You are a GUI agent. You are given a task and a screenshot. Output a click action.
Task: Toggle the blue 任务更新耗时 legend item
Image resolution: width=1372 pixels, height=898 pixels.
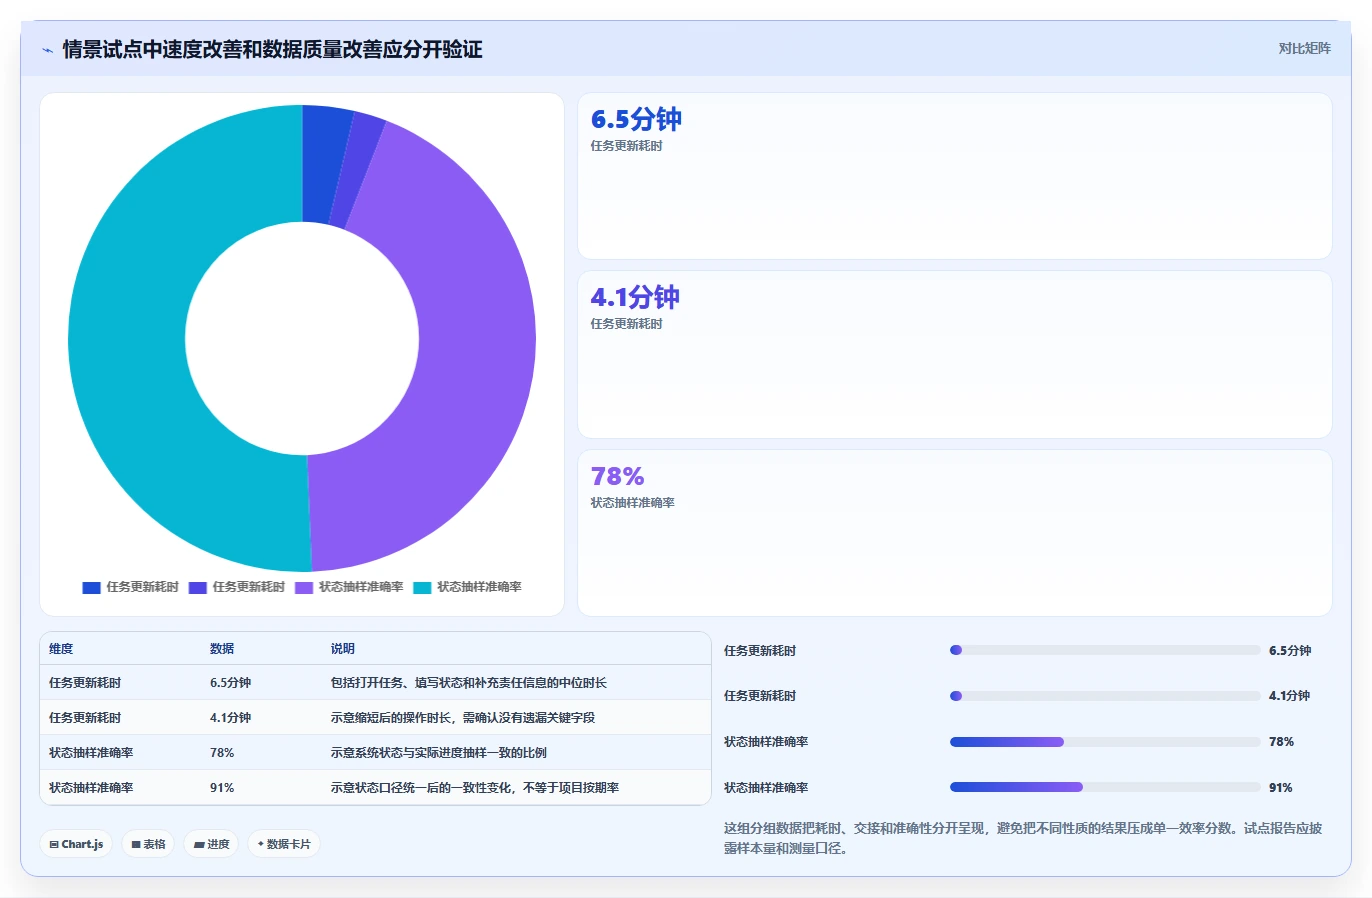(130, 587)
